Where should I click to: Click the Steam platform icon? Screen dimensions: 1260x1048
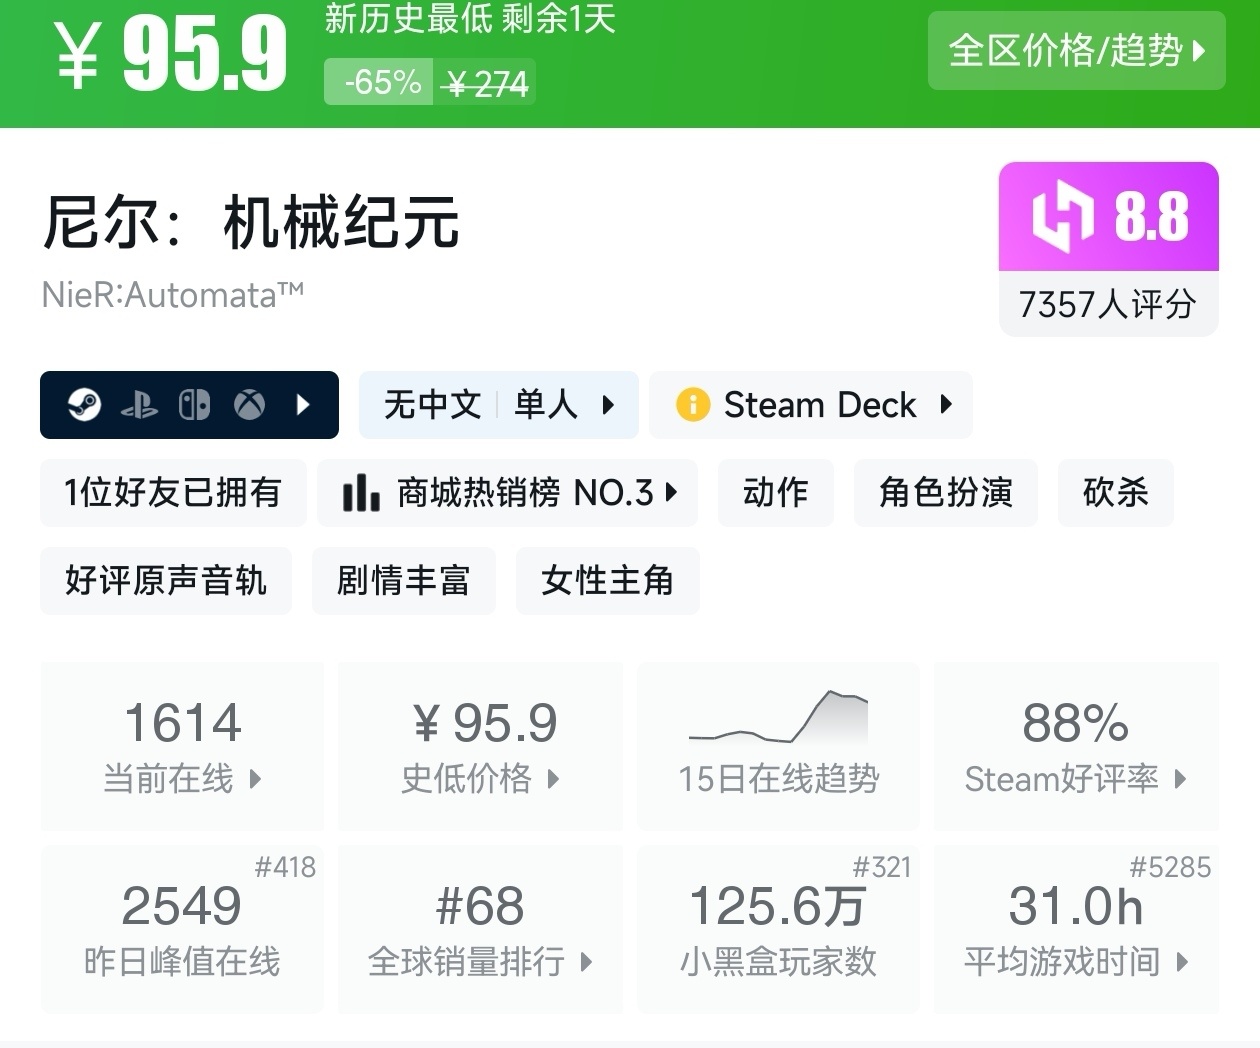point(84,405)
